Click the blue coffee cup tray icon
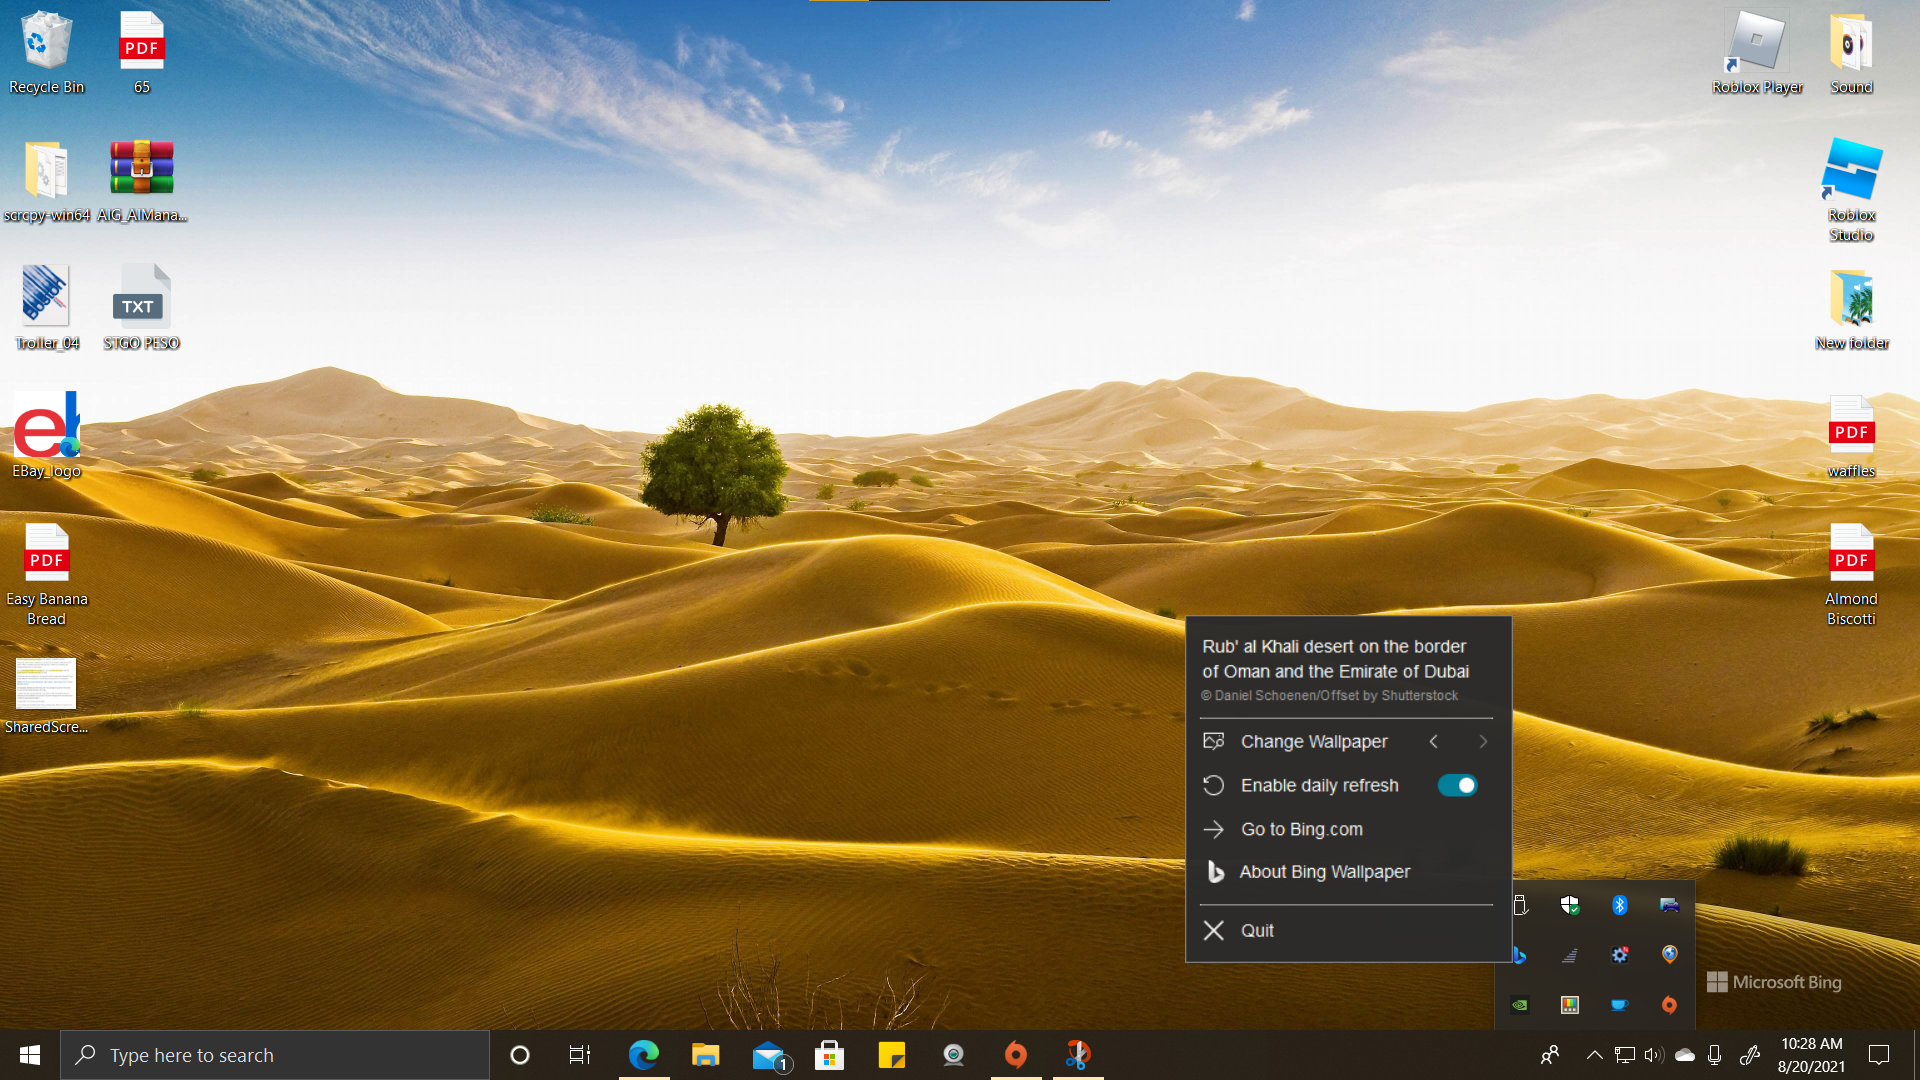Viewport: 1920px width, 1080px height. click(1620, 1005)
